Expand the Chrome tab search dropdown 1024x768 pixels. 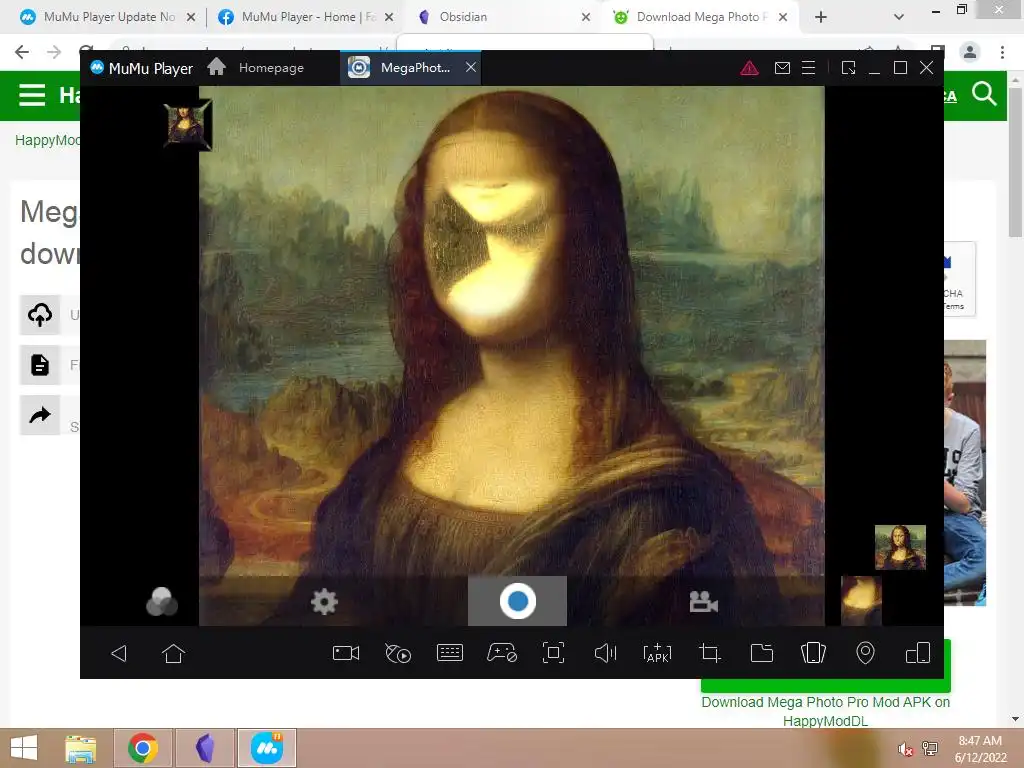tap(899, 18)
